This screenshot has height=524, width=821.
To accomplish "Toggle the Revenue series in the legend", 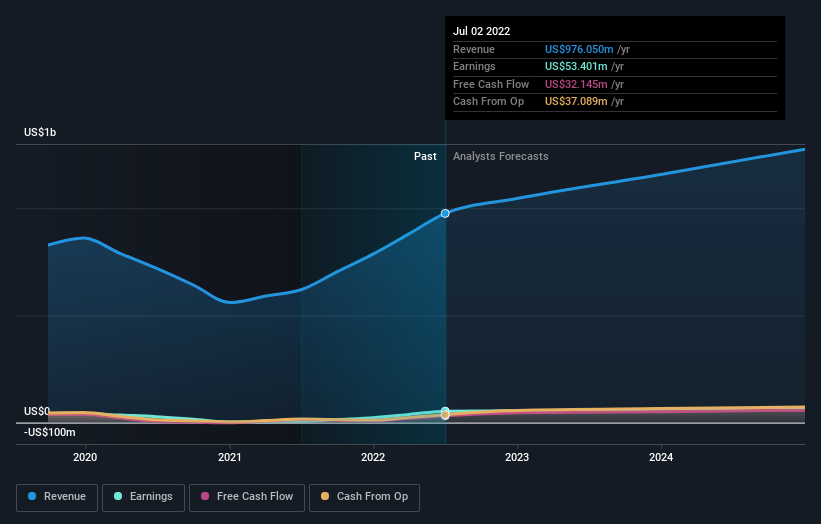I will 57,497.
